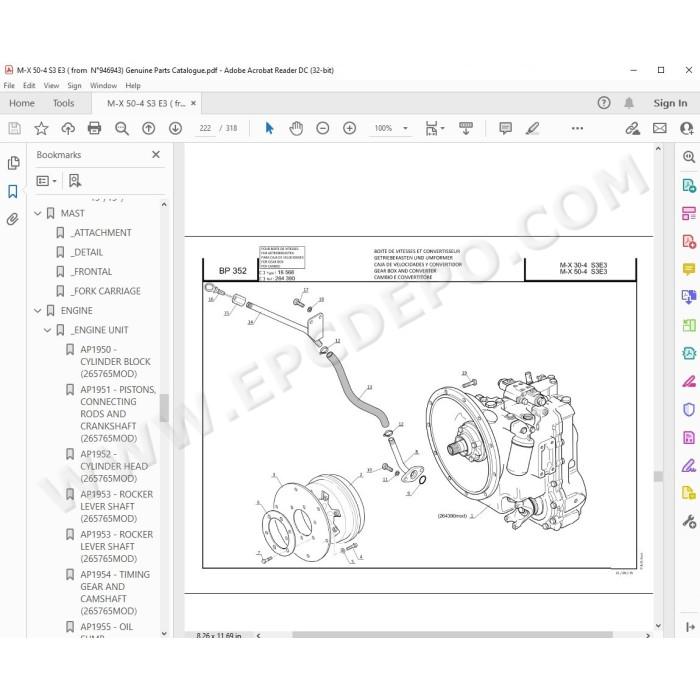Open bookmarks options dropdown
Viewport: 700px width, 700px height.
46,181
